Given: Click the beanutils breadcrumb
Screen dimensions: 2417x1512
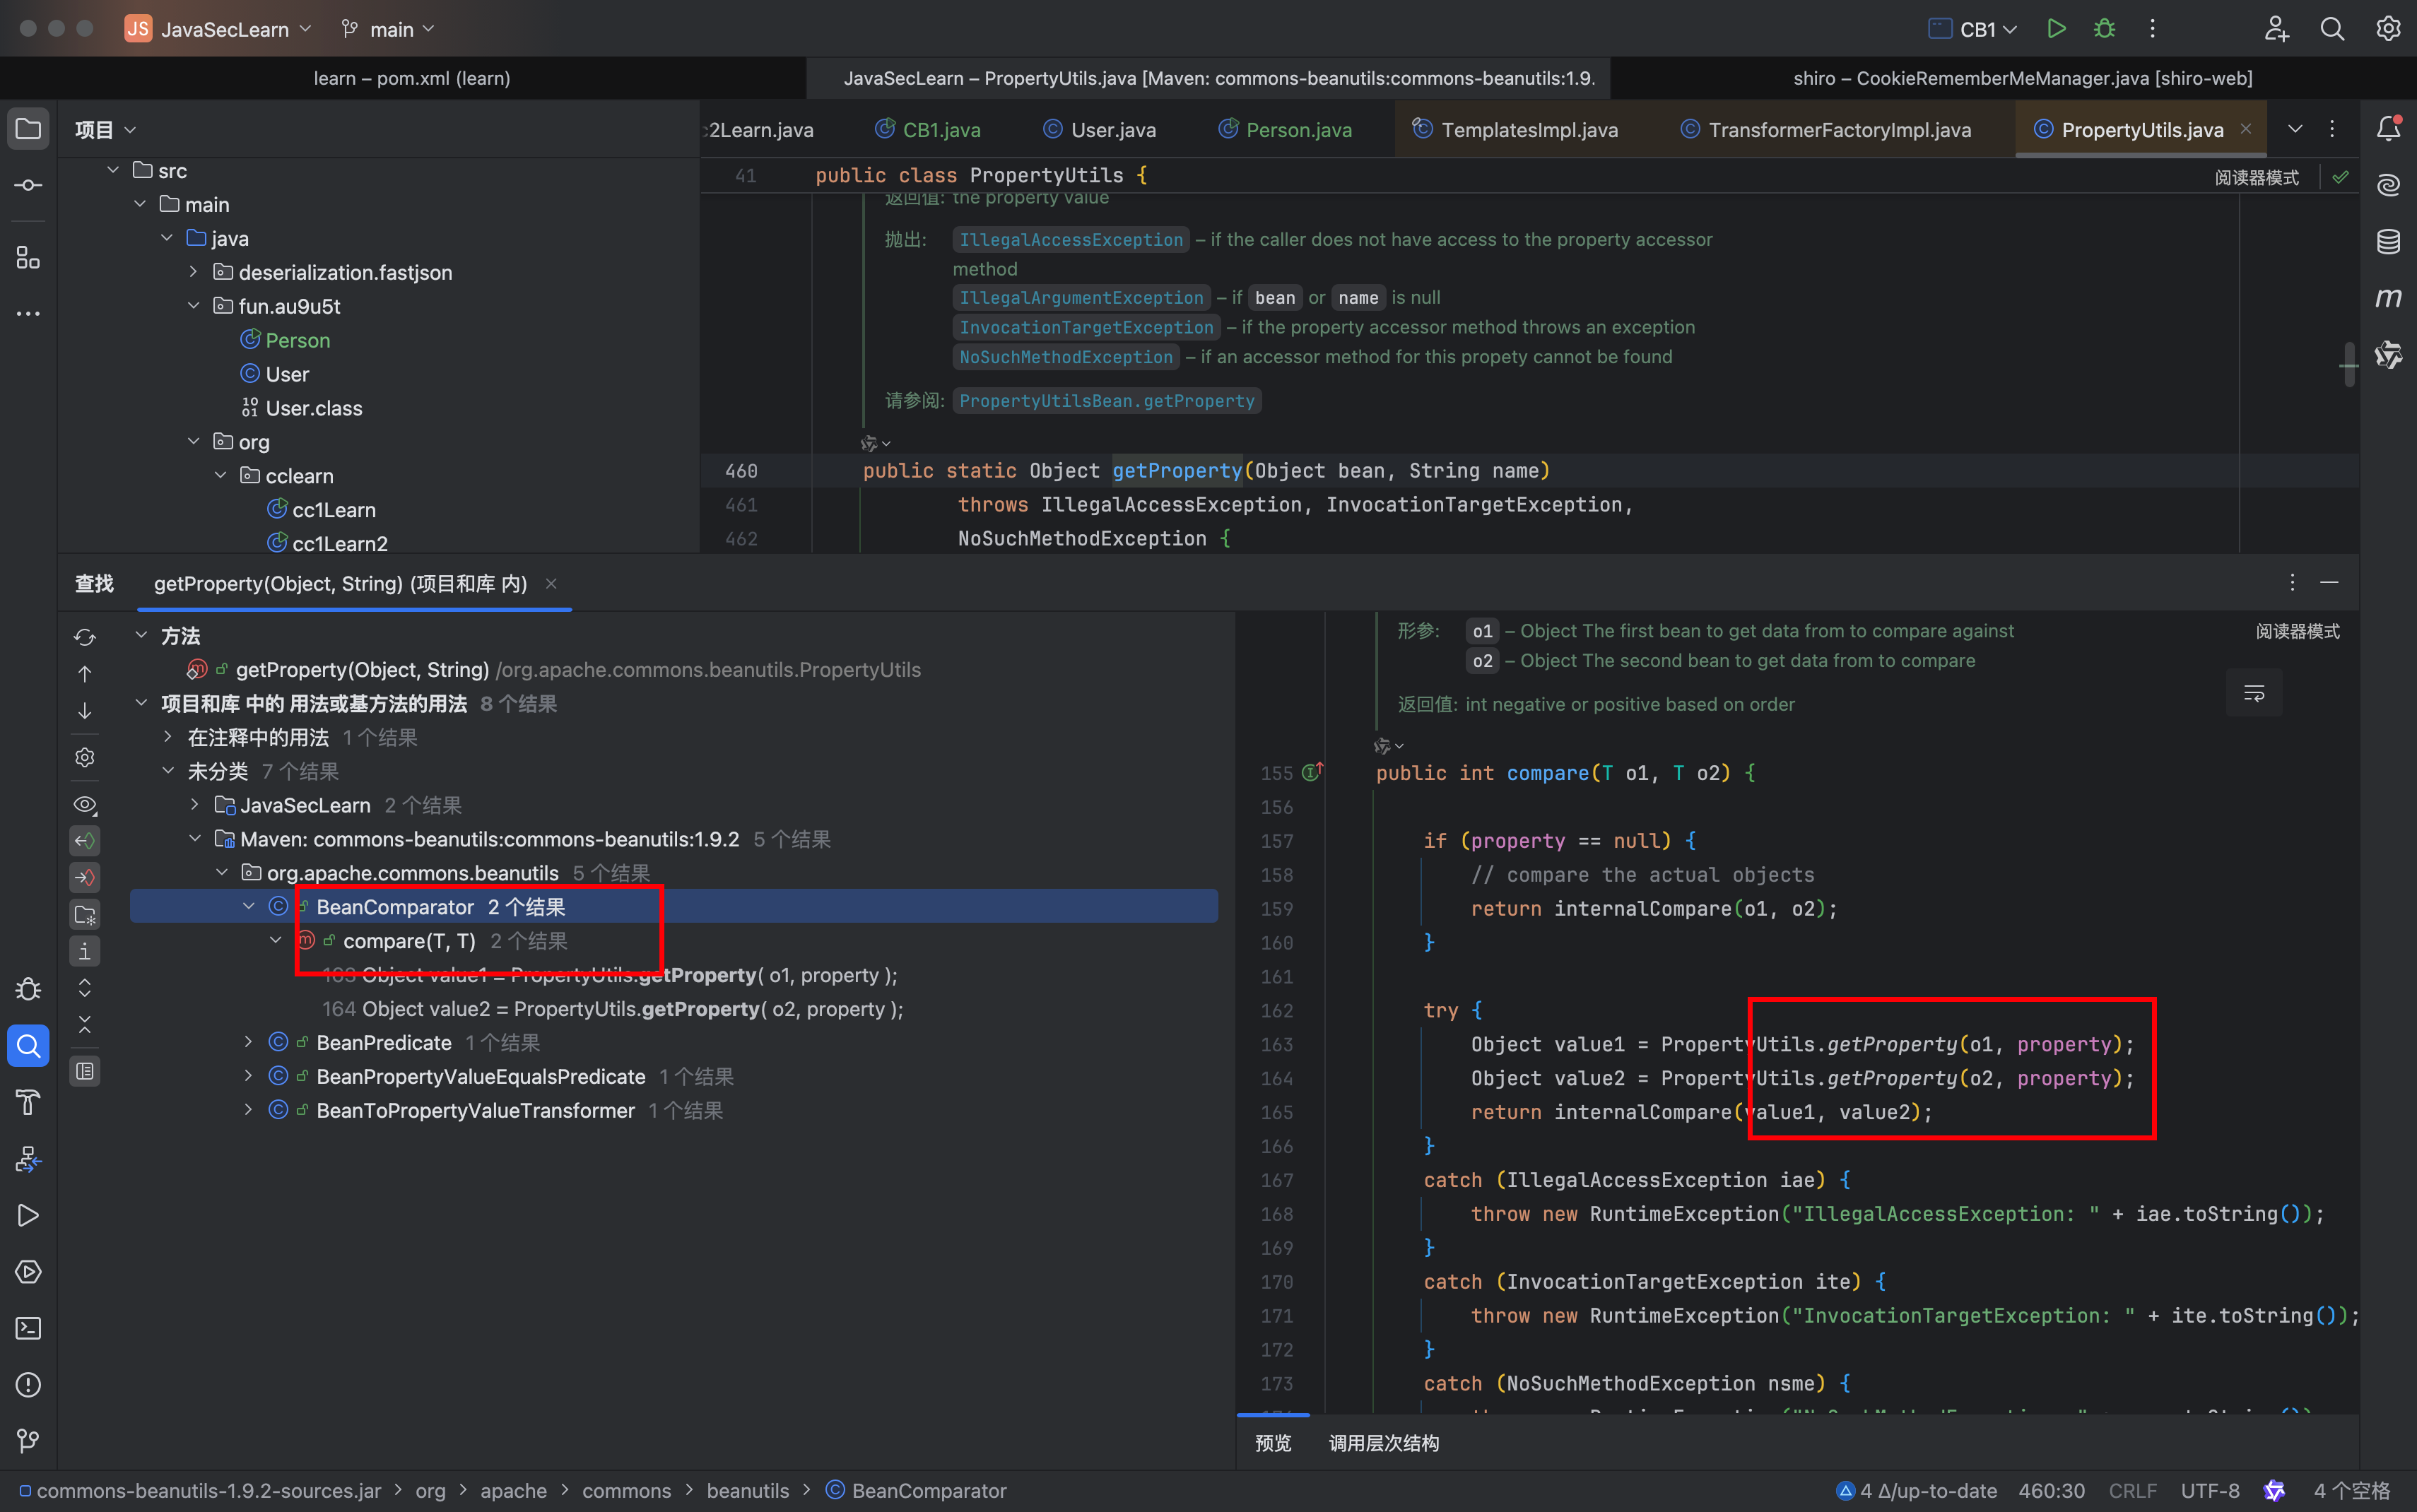Looking at the screenshot, I should click(x=747, y=1490).
